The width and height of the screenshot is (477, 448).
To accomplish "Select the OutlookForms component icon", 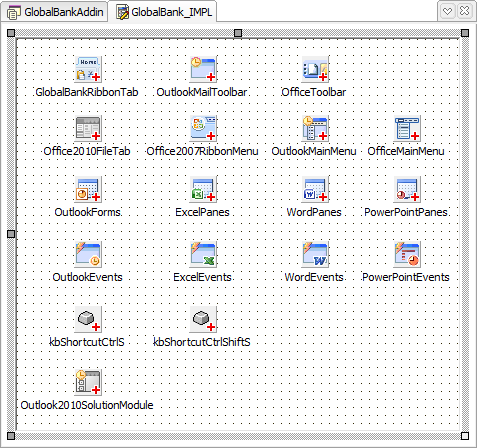I will [x=88, y=189].
